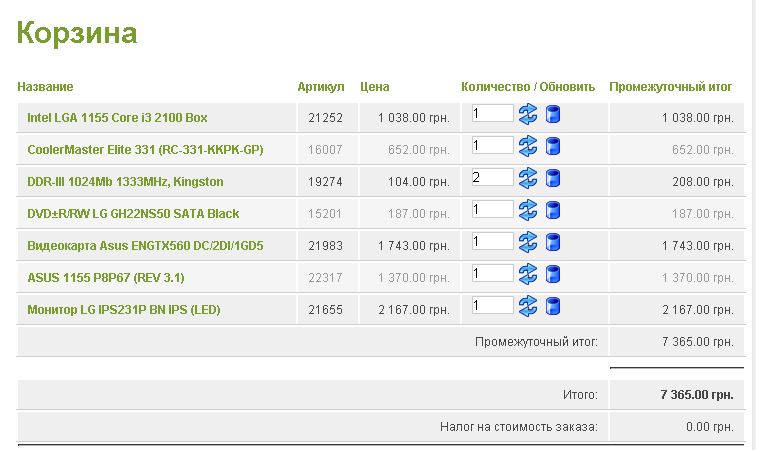Open CoolerMaster Elite 331 (RC-331-KKPK-GP) product link

(x=145, y=149)
